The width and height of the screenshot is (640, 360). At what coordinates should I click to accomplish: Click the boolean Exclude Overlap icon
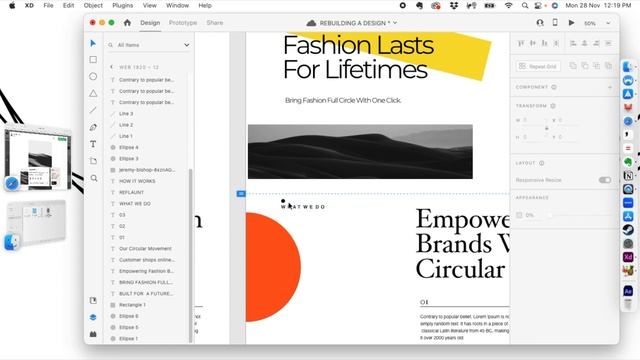[x=608, y=66]
